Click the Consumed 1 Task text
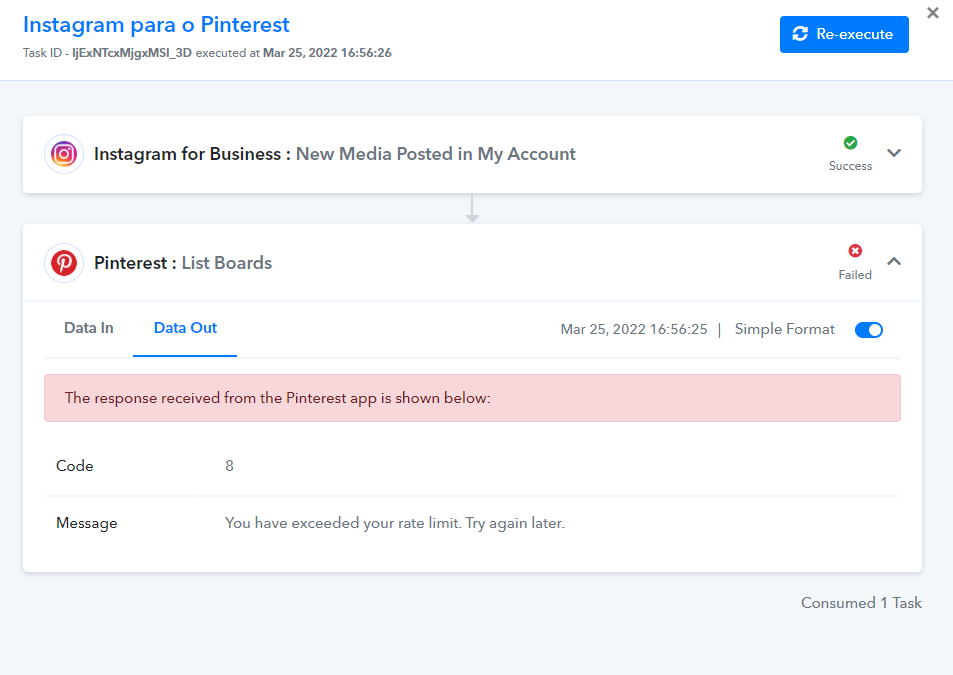Screen dimensions: 953x675 pyautogui.click(x=861, y=603)
